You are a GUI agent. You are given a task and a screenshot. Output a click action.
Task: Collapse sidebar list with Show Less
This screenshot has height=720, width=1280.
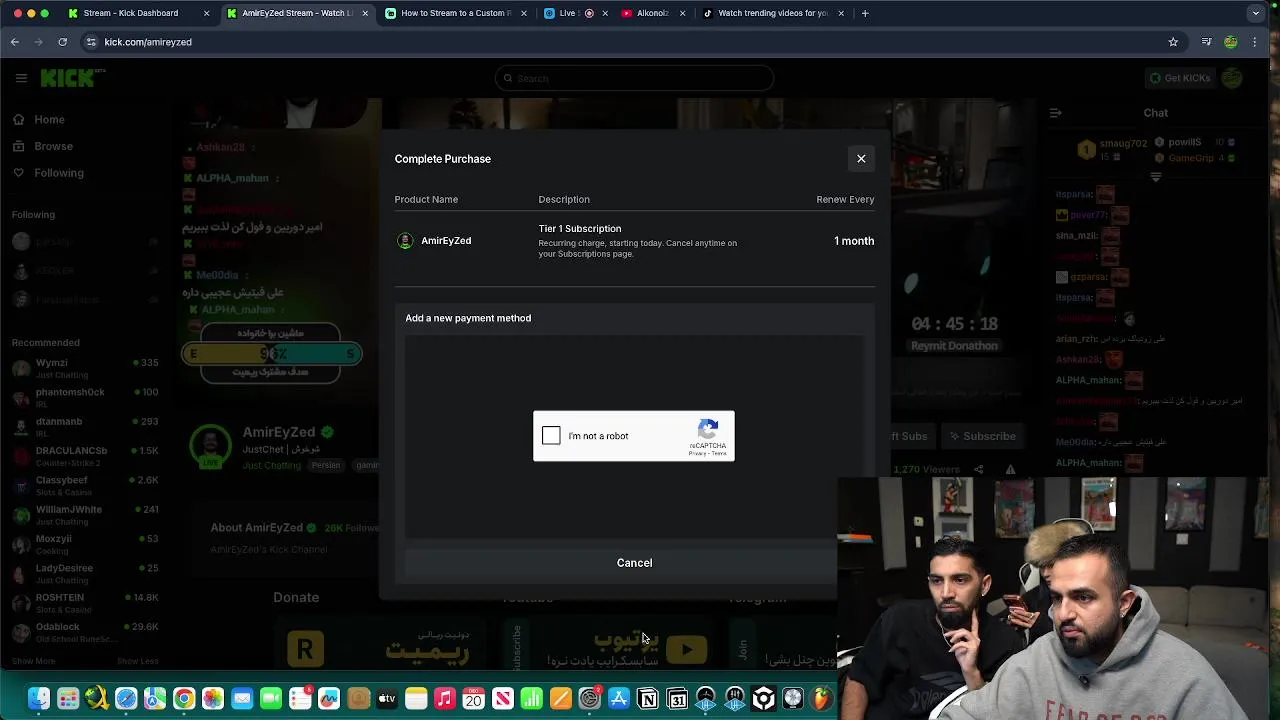[x=137, y=661]
